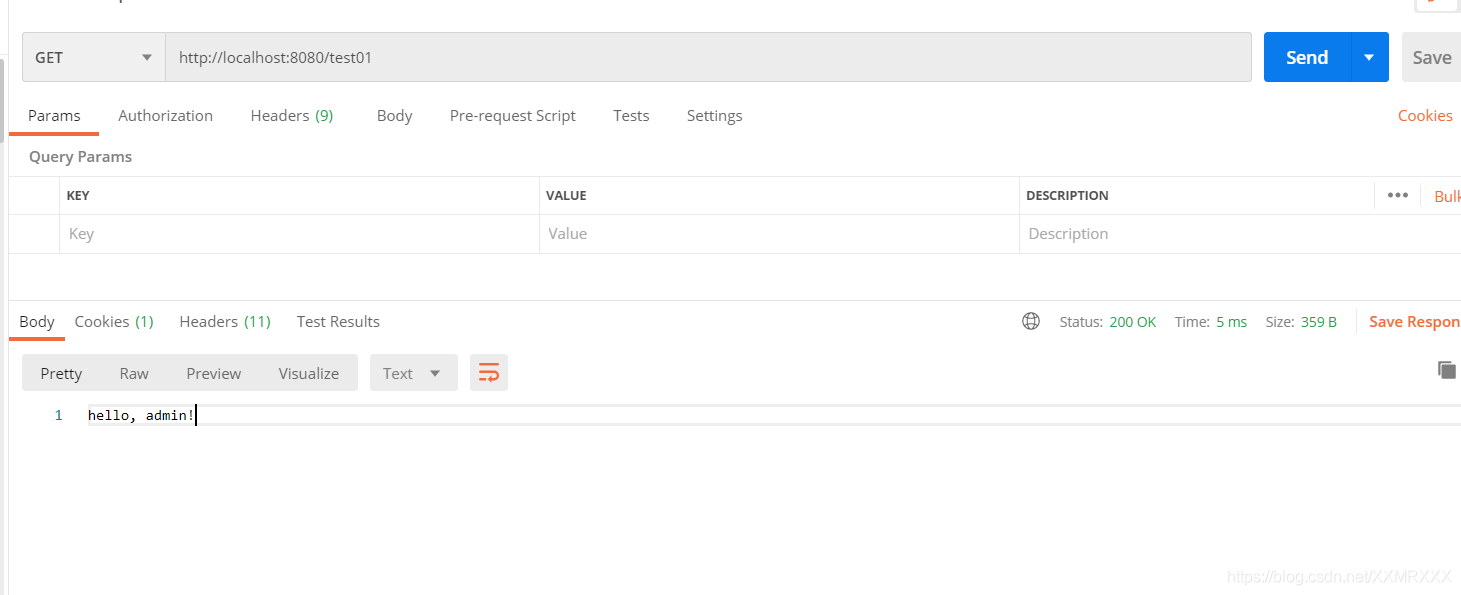Click line number 1 in the response
Screen dimensions: 1461x595
59,415
